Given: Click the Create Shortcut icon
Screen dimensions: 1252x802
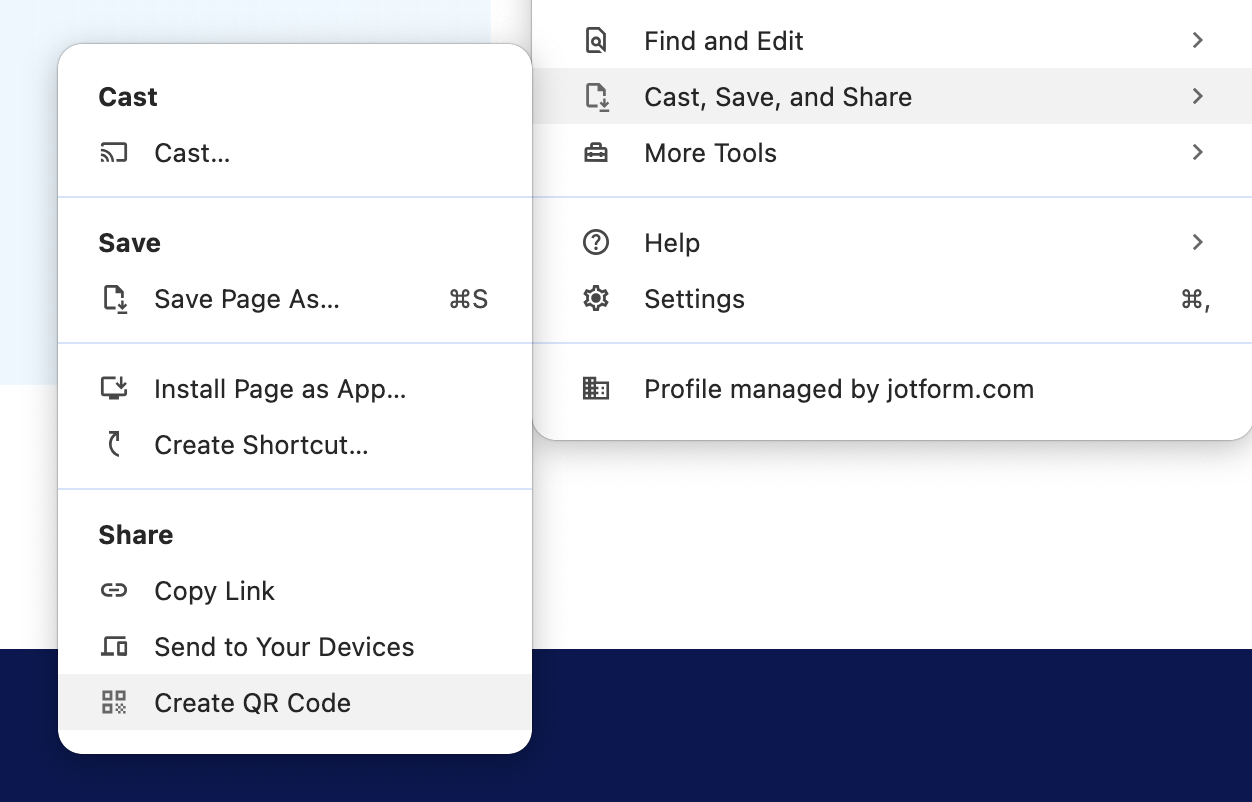Looking at the screenshot, I should click(113, 444).
